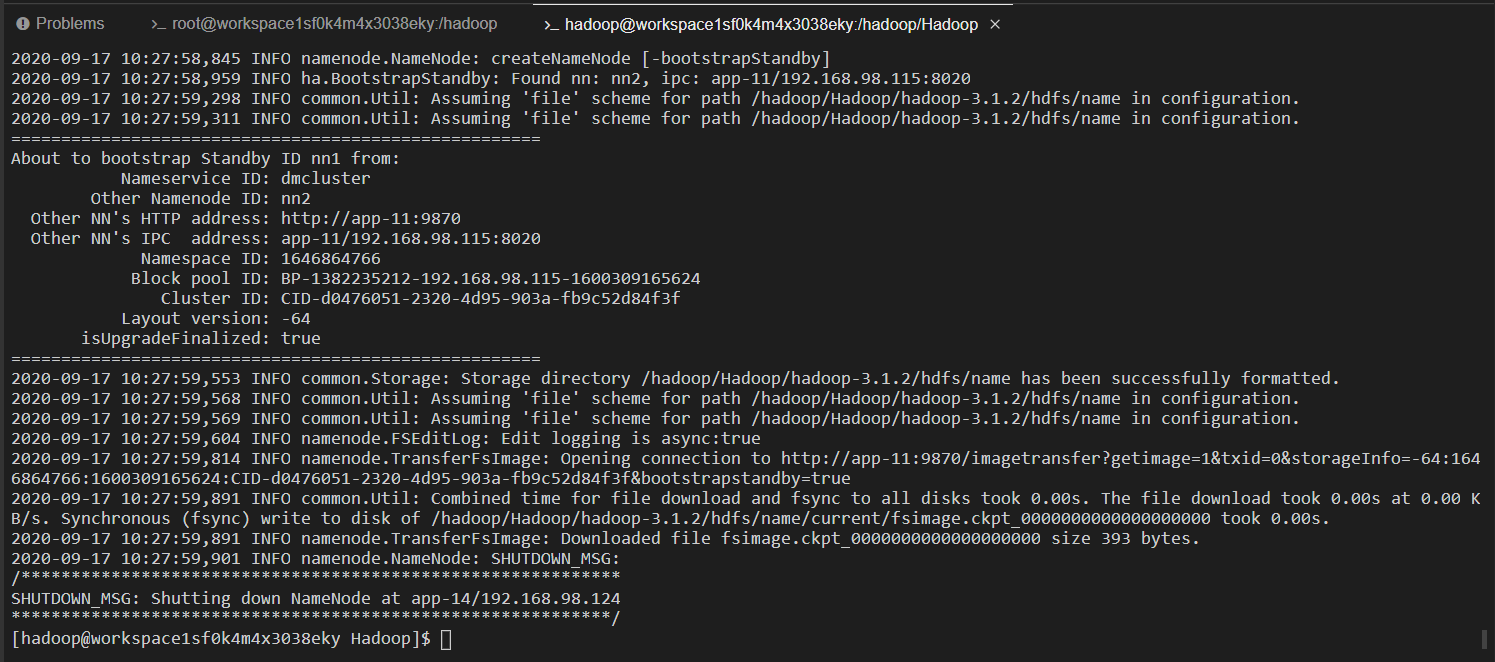Click the Problems warning circle icon

coord(23,23)
